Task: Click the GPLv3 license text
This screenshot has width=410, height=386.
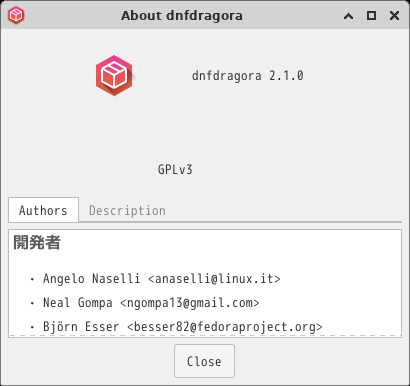Action: tap(175, 169)
